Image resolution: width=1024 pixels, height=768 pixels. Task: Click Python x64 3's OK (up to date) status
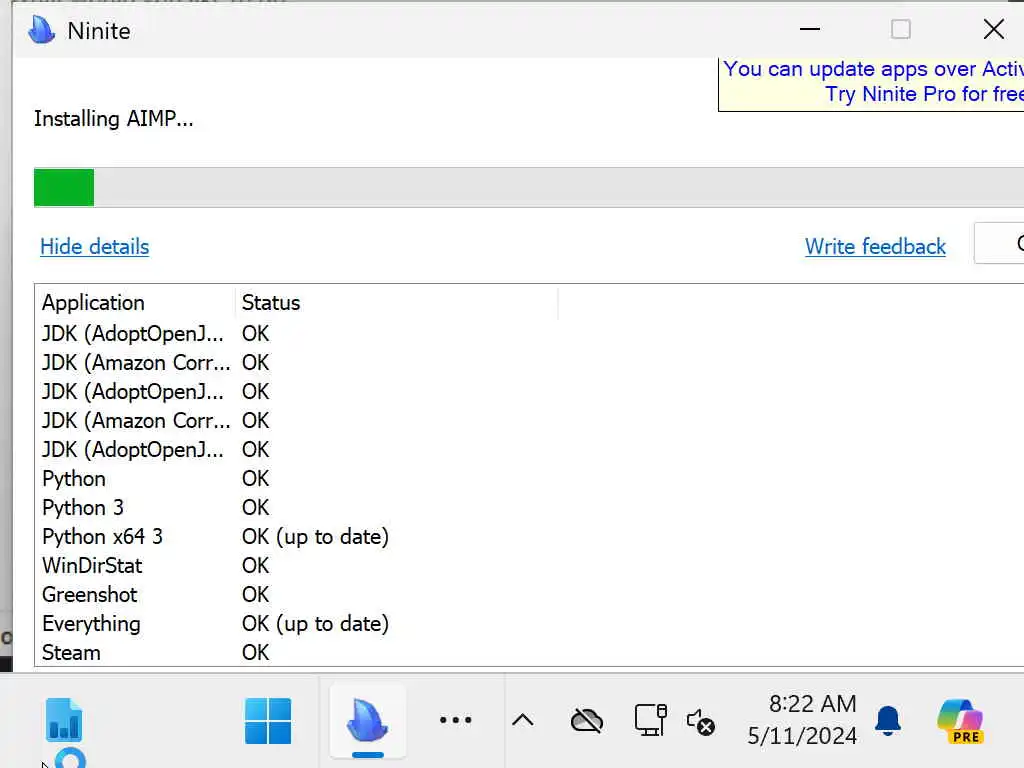click(315, 537)
